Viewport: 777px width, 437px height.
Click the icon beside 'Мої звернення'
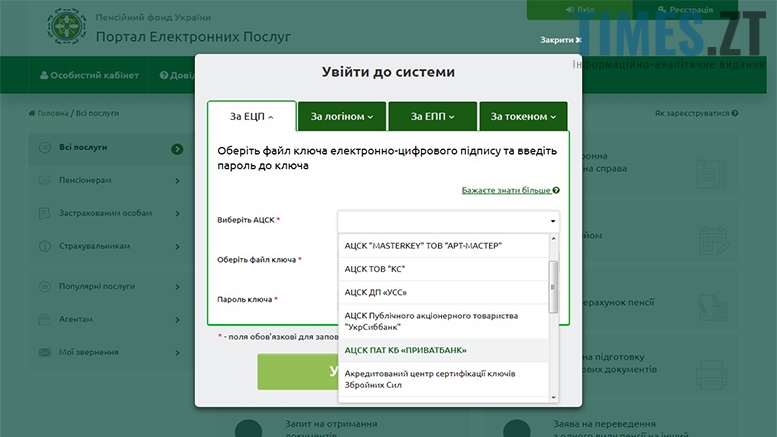pyautogui.click(x=45, y=352)
